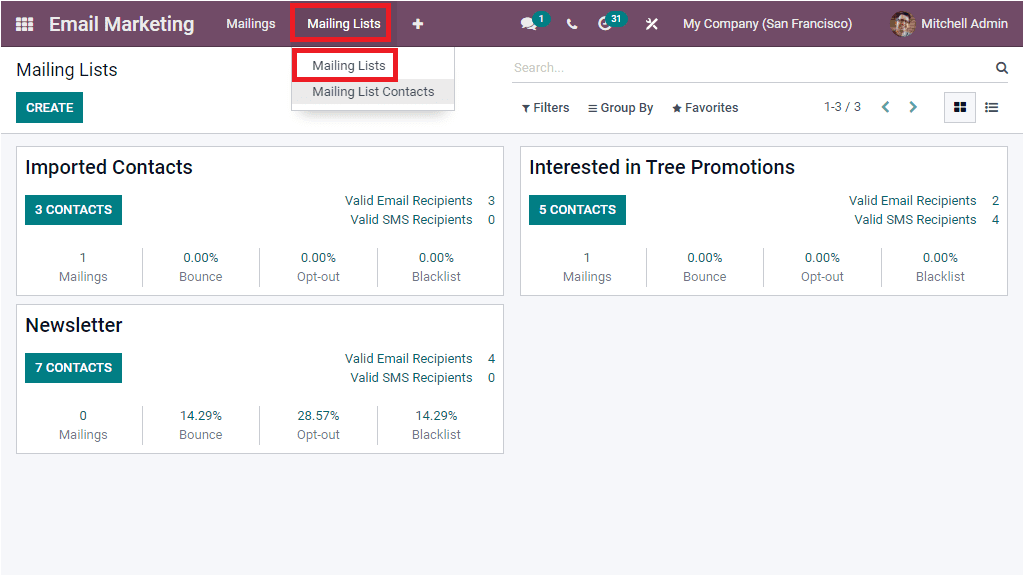Open the Mailings menu
This screenshot has height=576, width=1024.
[x=250, y=23]
